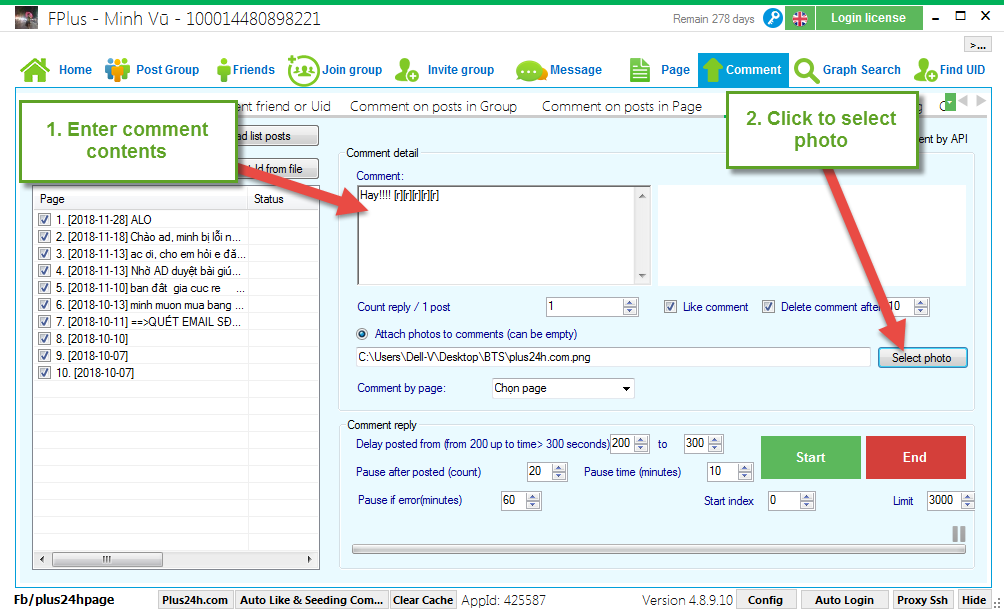The height and width of the screenshot is (612, 1004).
Task: Open Post Group people icon
Action: click(x=117, y=70)
